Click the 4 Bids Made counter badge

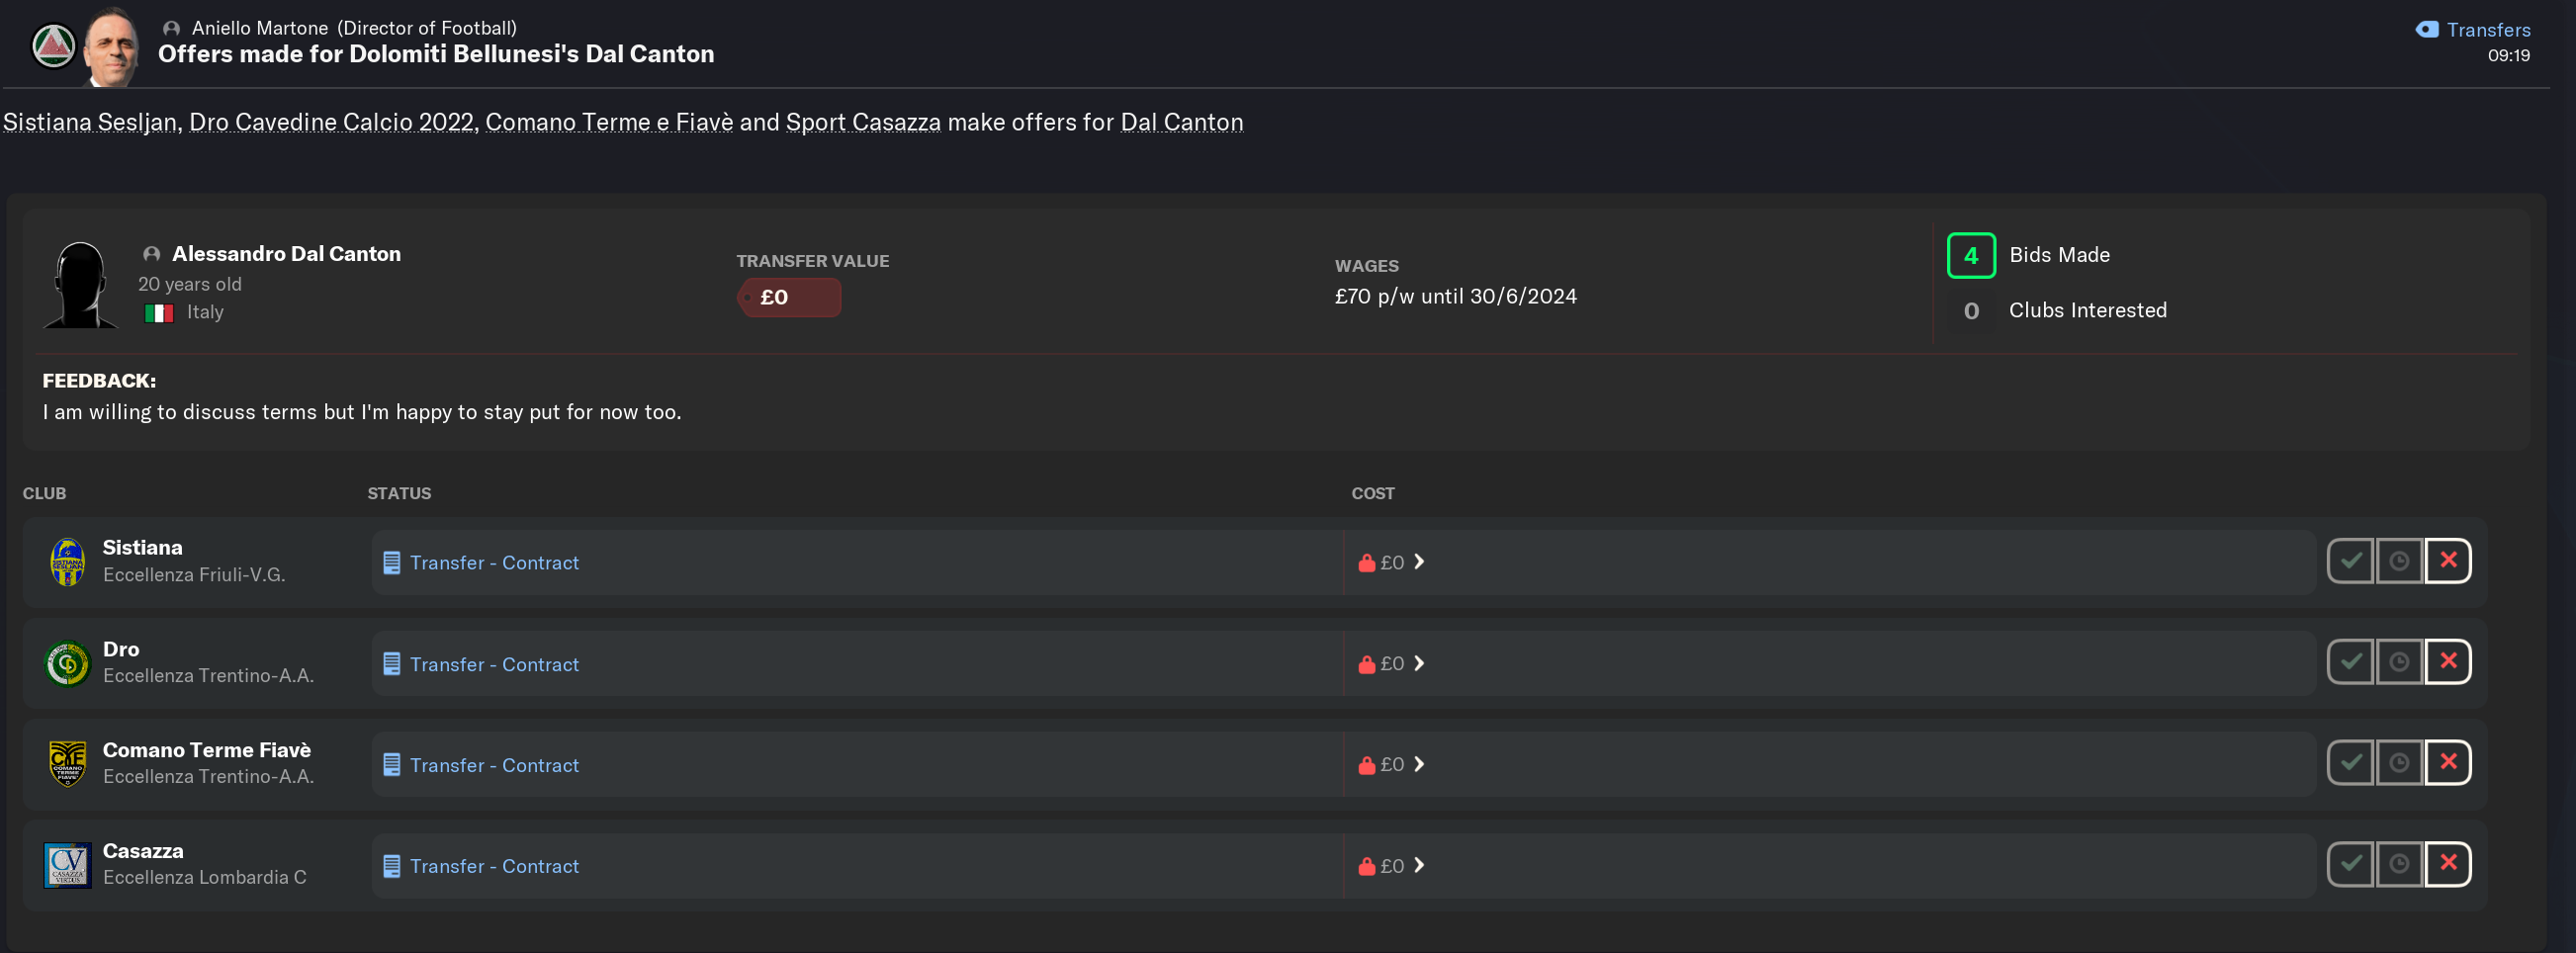(1971, 255)
